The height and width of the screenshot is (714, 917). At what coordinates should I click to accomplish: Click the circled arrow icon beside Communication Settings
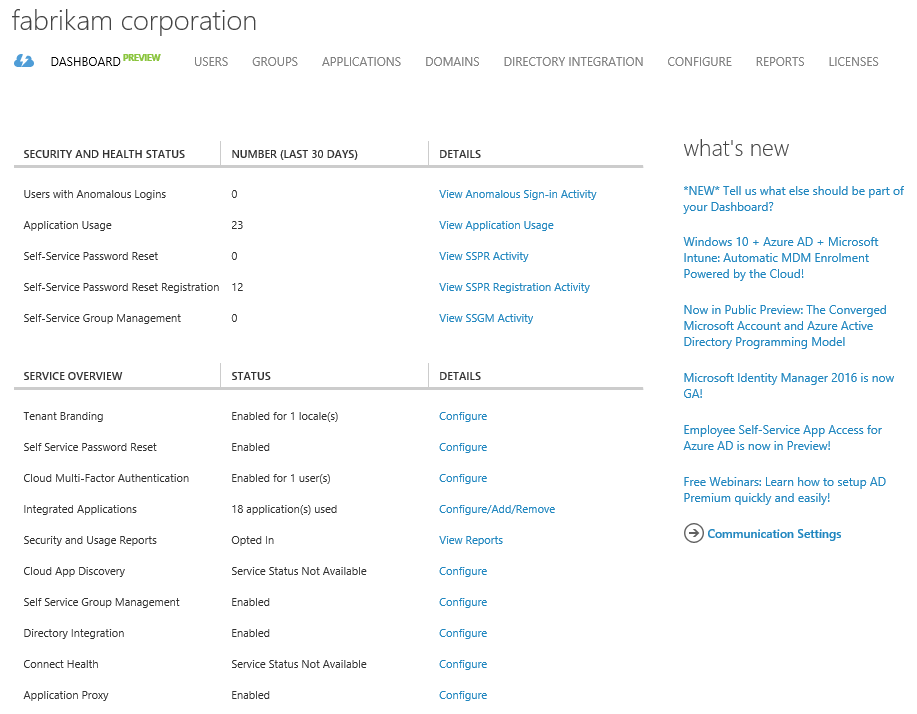[693, 533]
